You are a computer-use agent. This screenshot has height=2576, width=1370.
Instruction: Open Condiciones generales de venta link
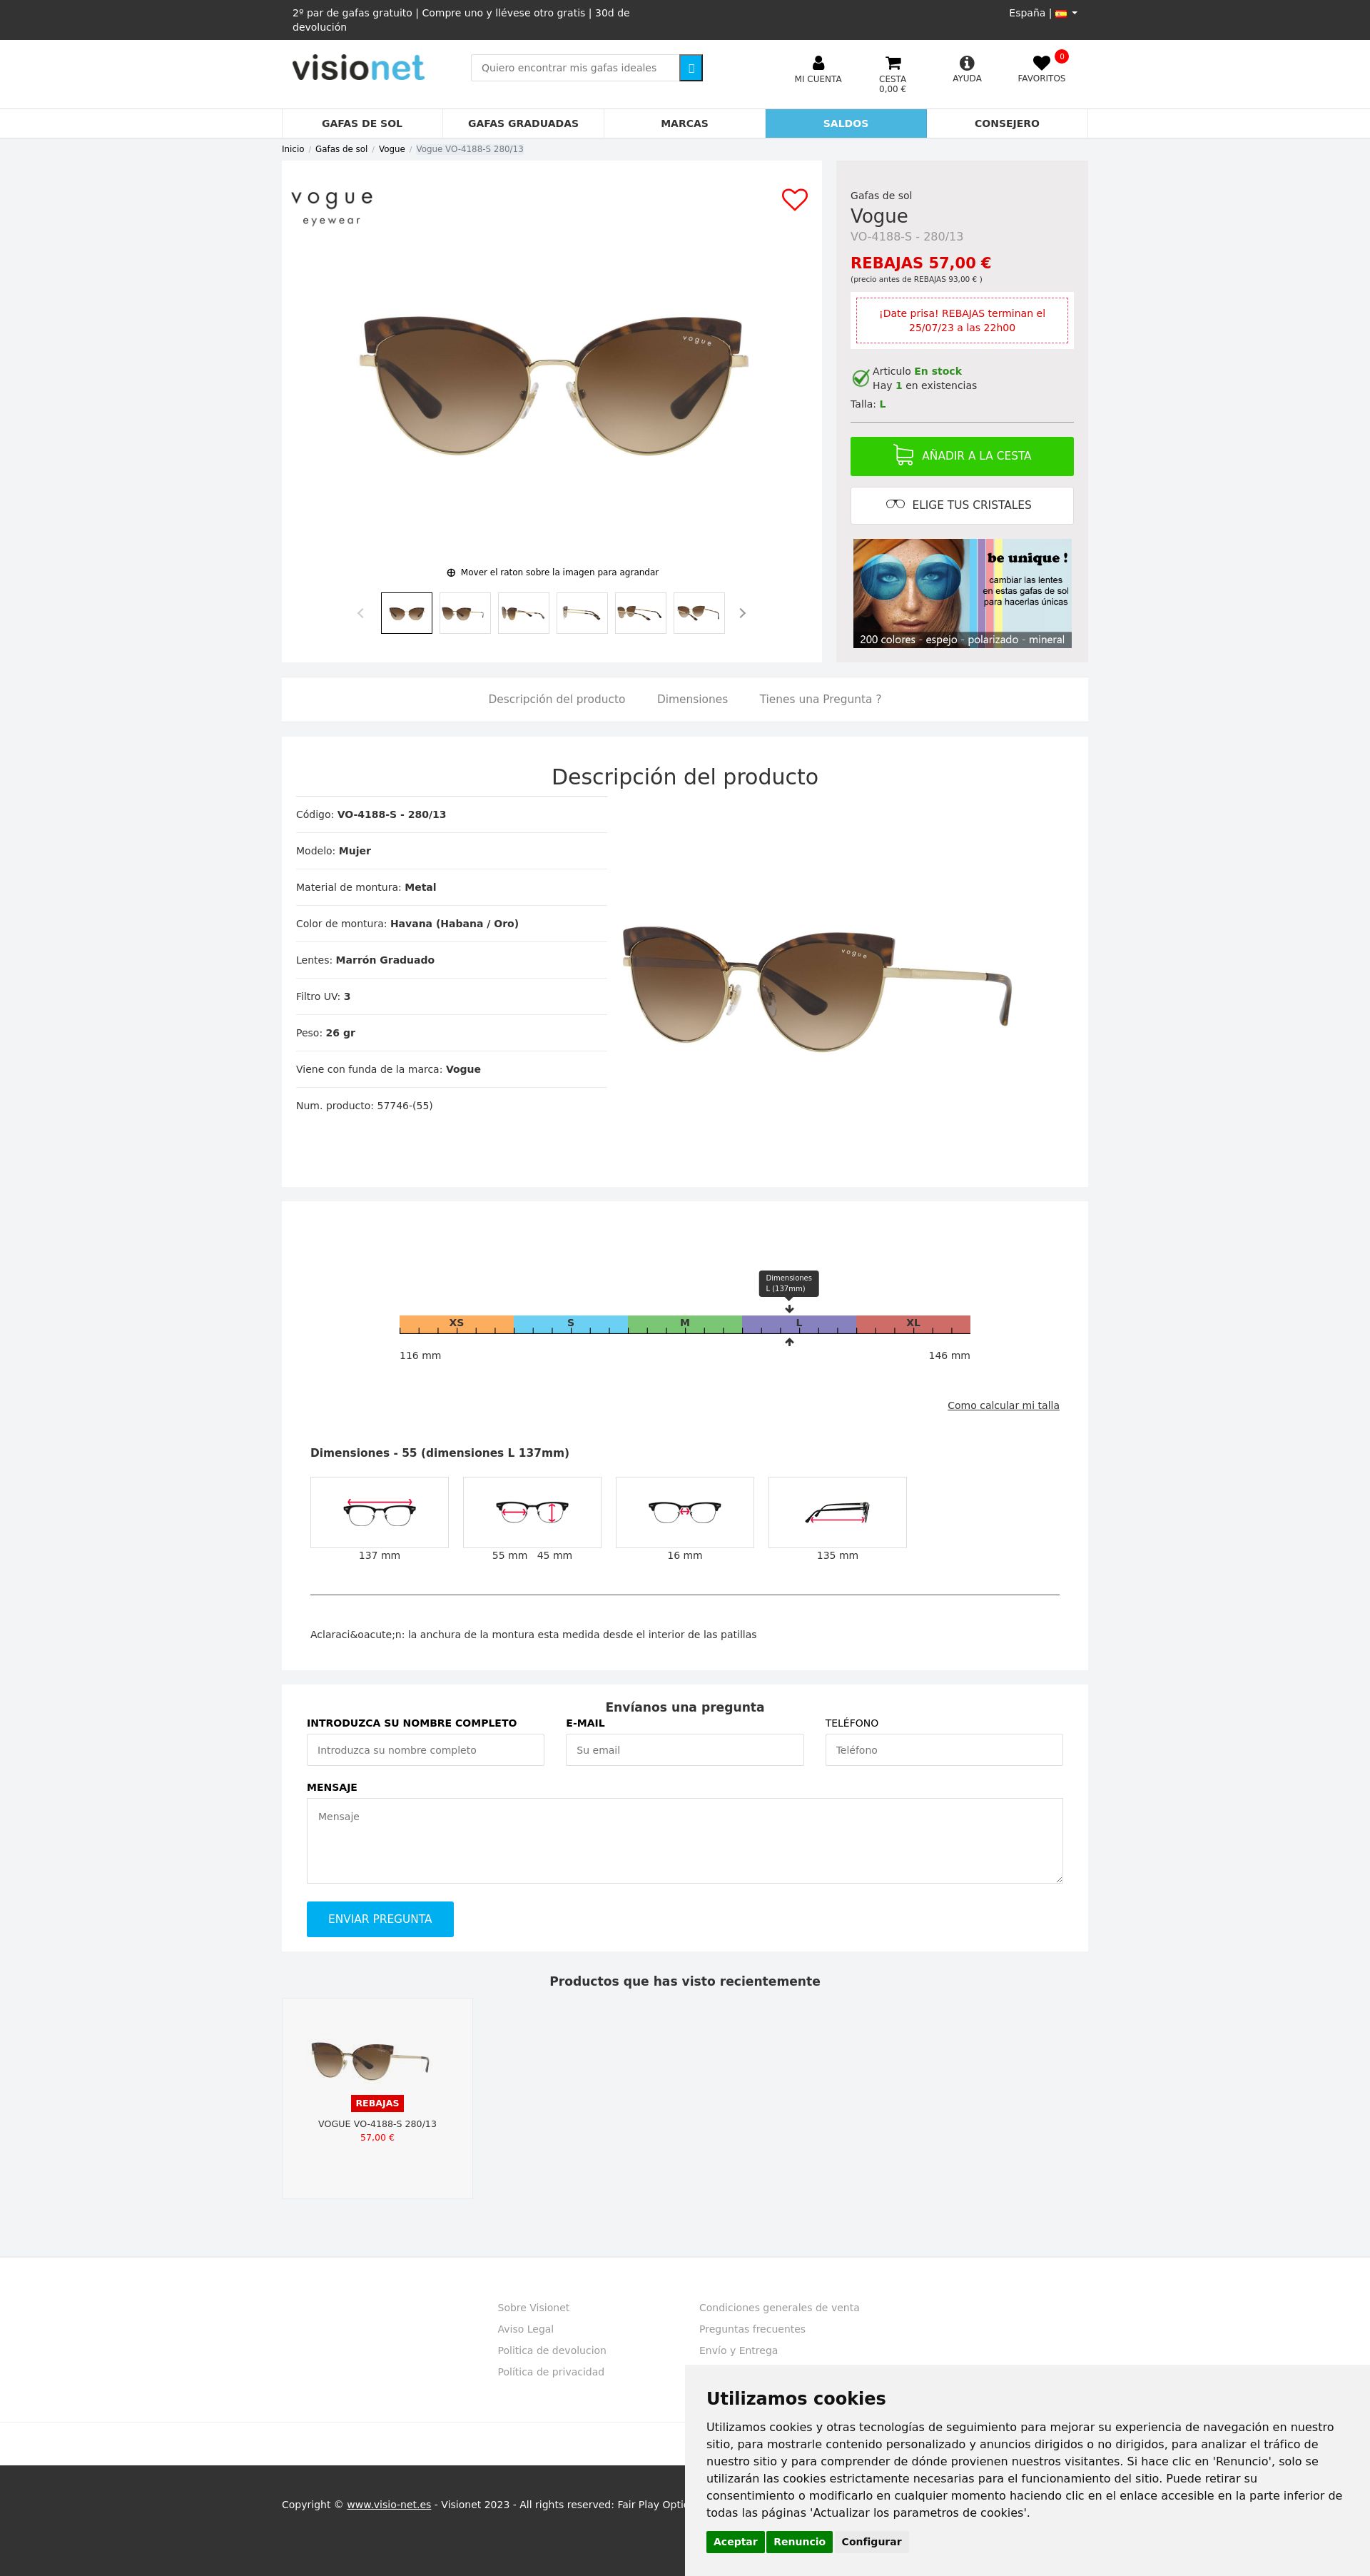pyautogui.click(x=779, y=2307)
